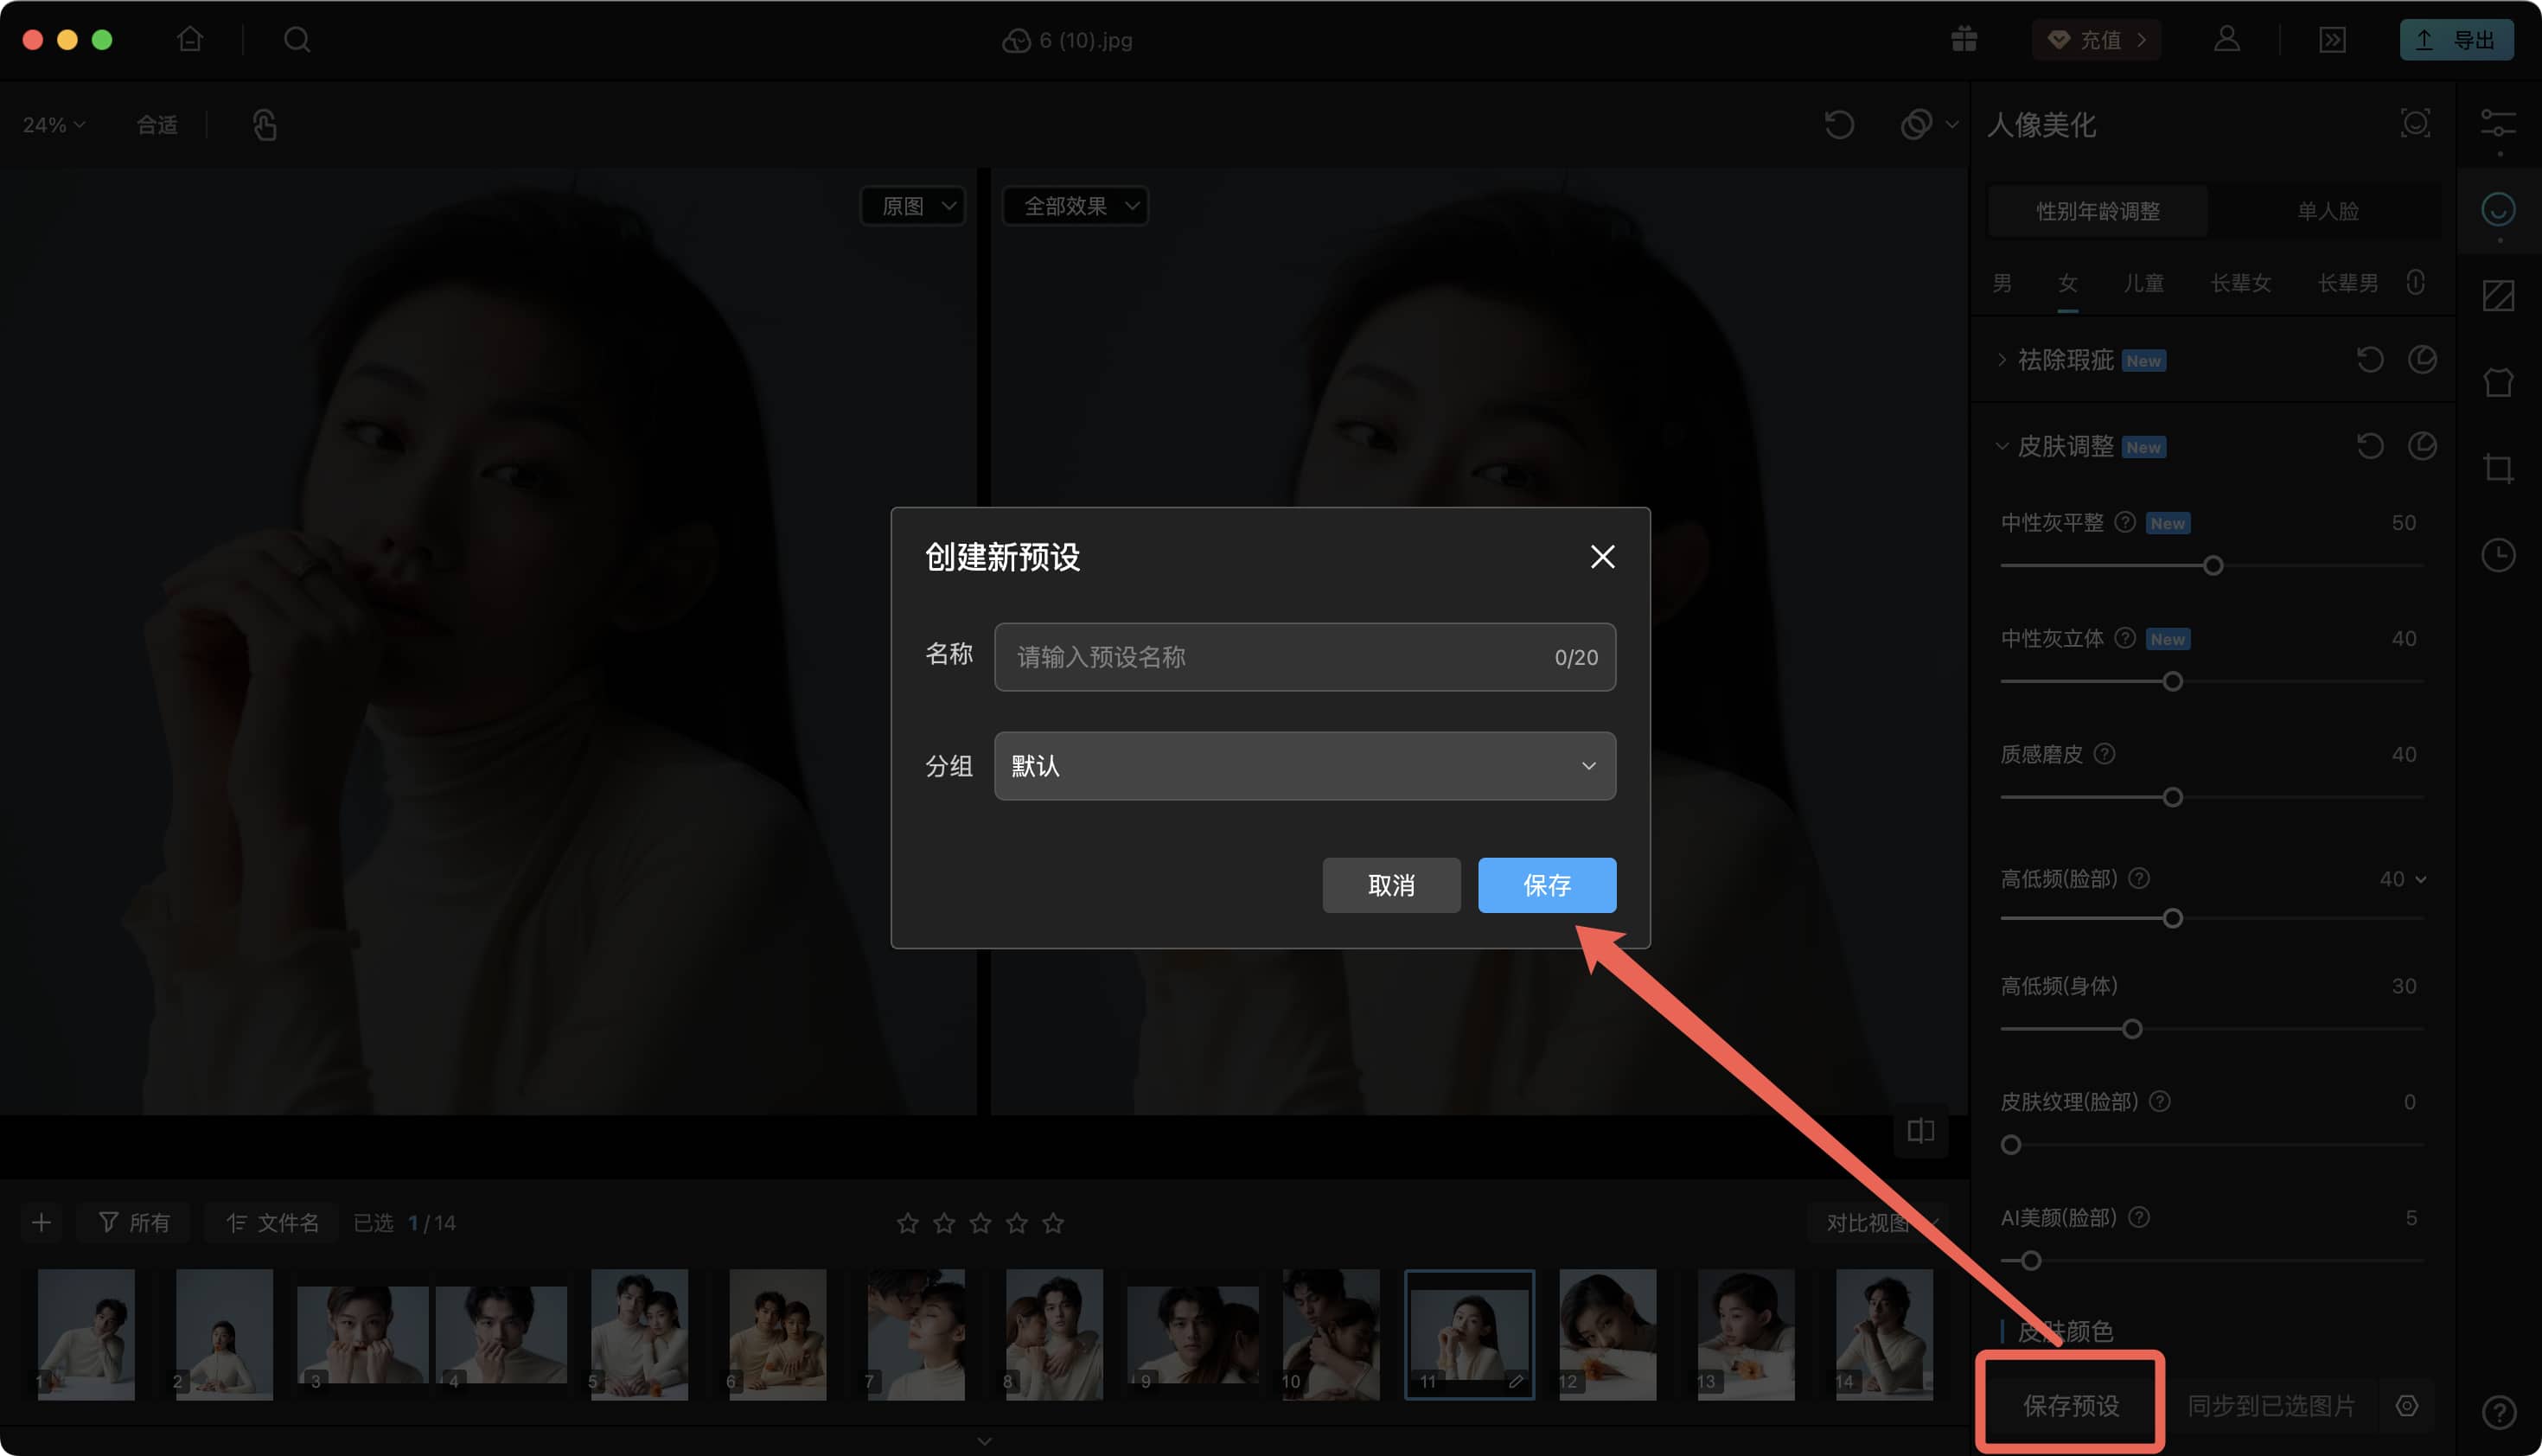
Task: Click the first rating star
Action: point(907,1222)
